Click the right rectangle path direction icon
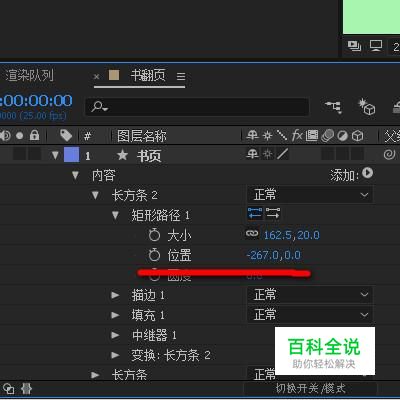 point(273,213)
